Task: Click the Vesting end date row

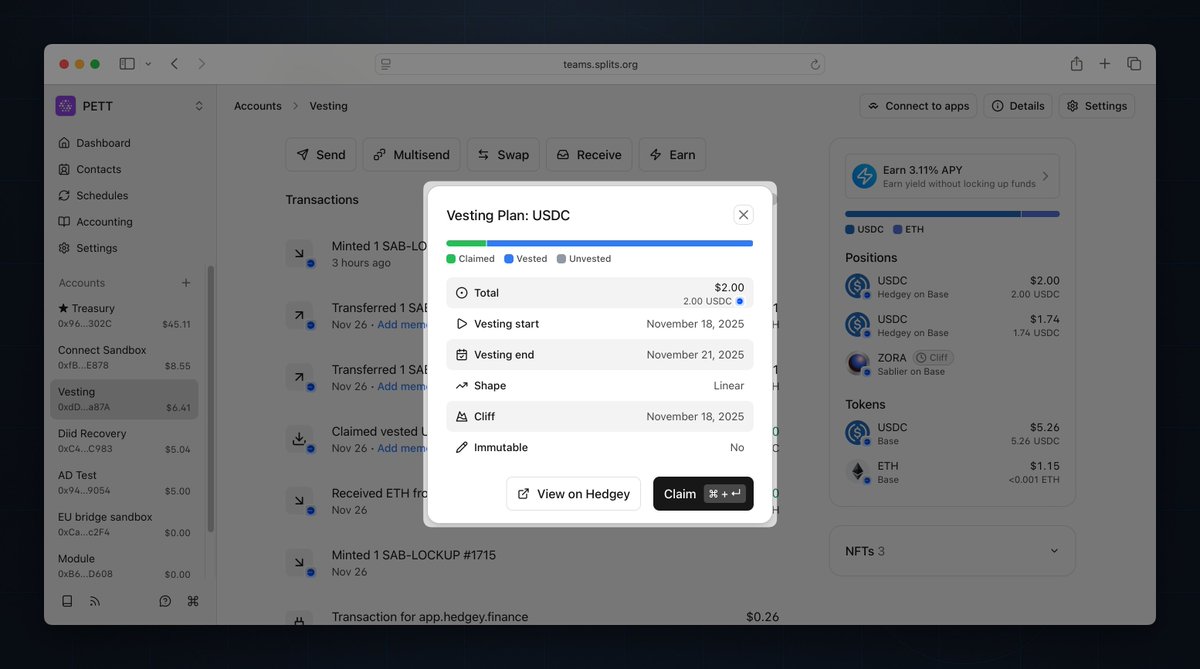Action: click(600, 355)
